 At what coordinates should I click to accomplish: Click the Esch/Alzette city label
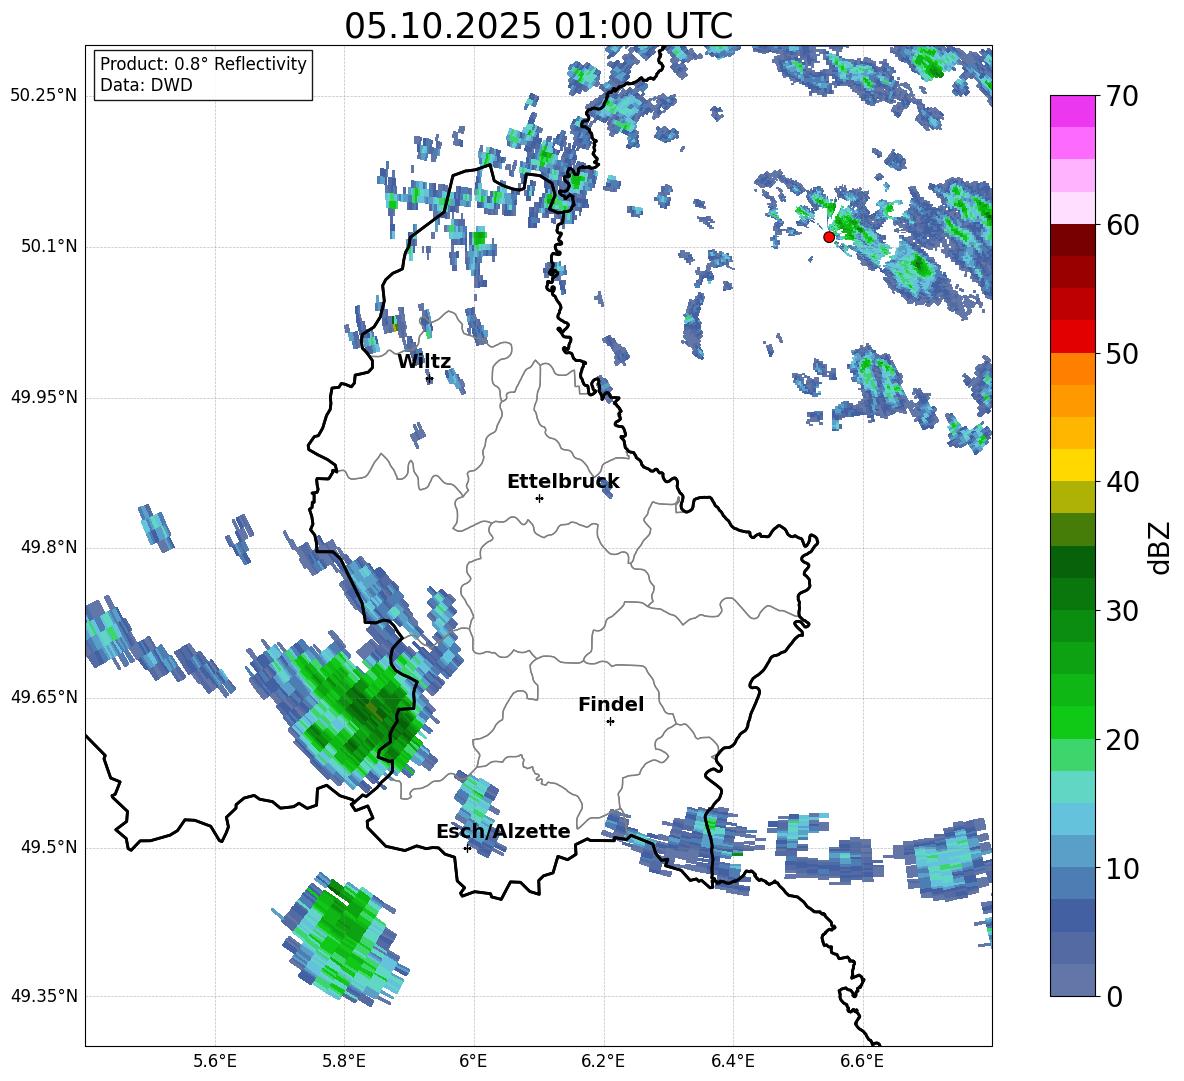(503, 831)
